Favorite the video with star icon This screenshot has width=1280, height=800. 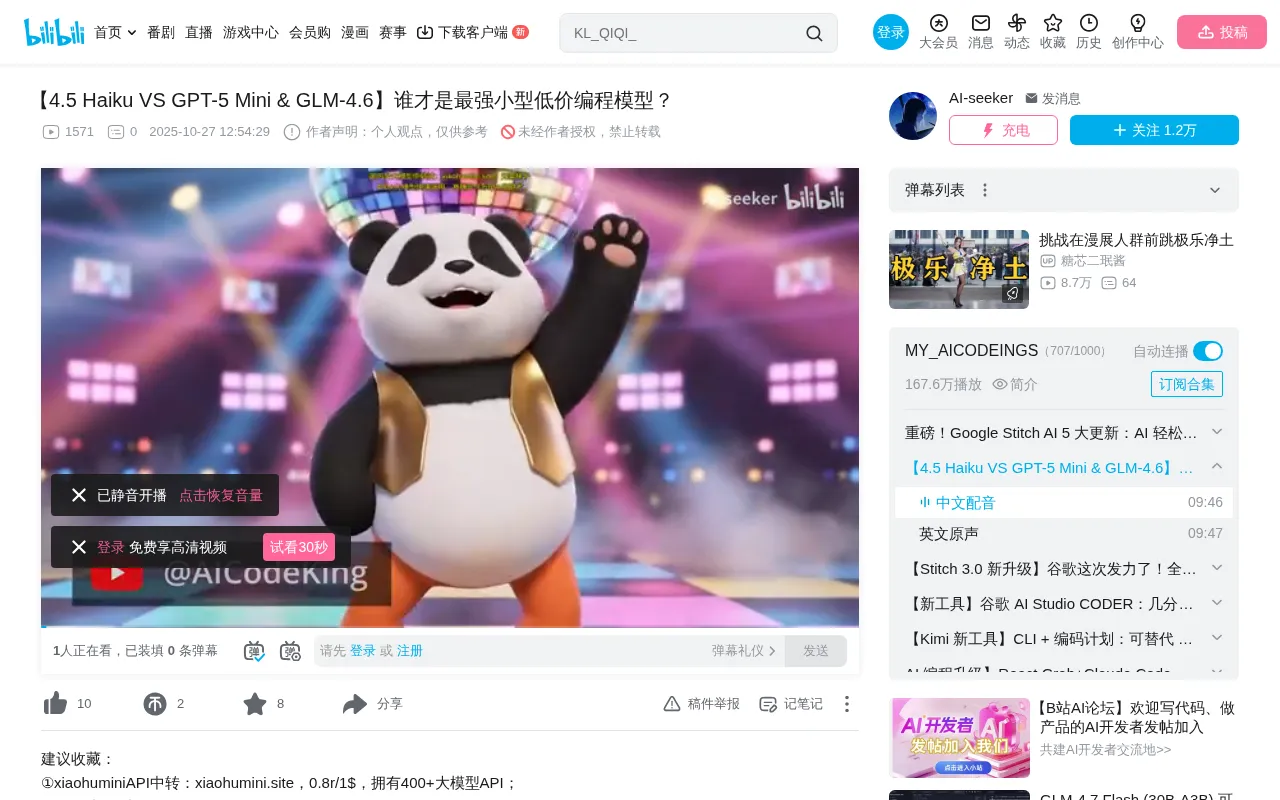(255, 704)
